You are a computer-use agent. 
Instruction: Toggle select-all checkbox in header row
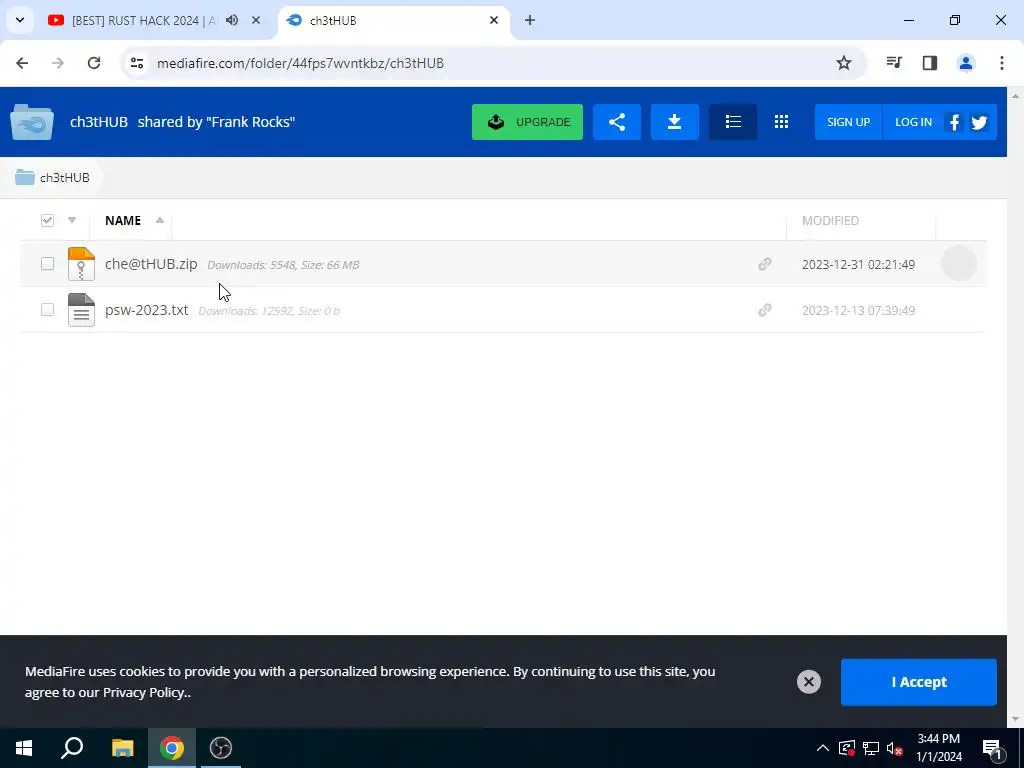point(47,220)
